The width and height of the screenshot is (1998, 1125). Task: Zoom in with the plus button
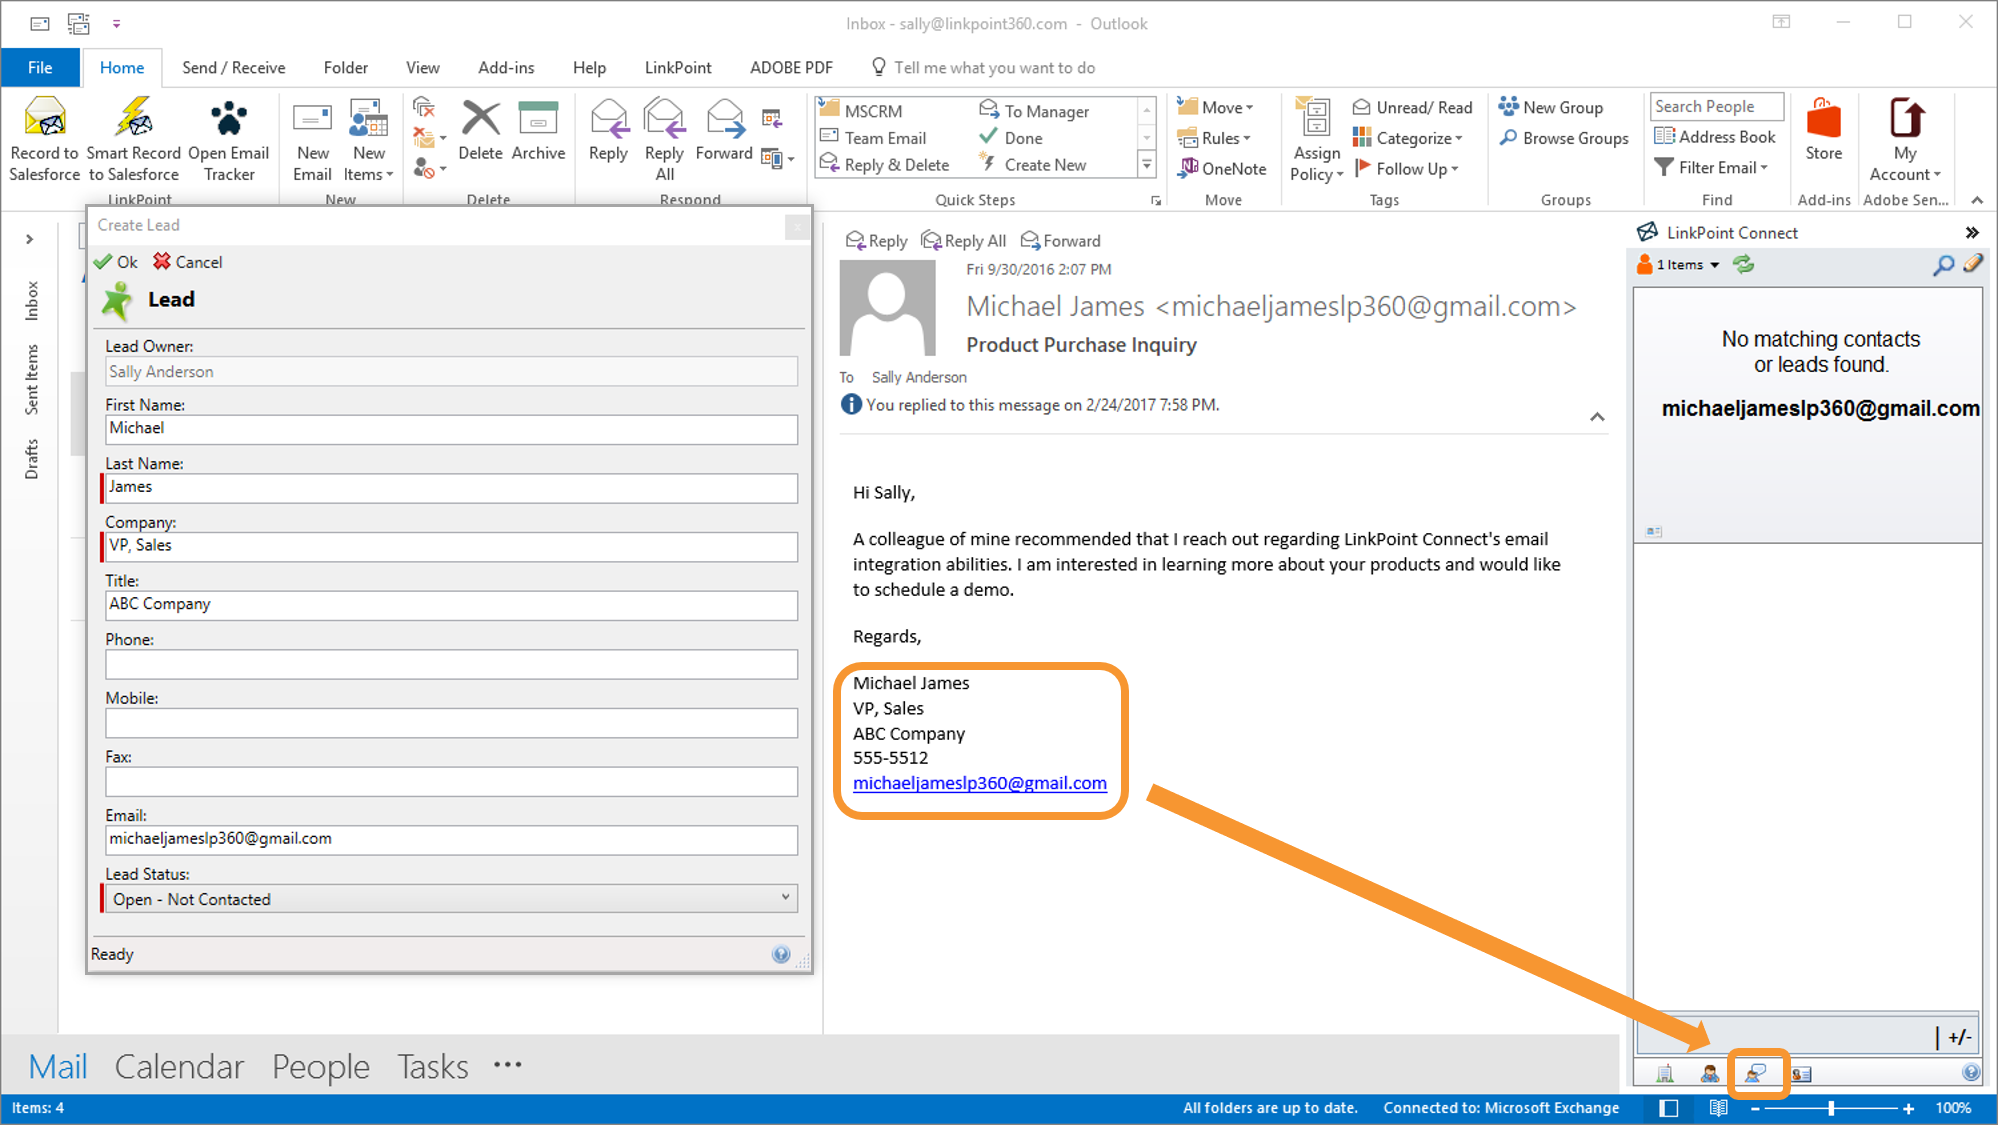click(1908, 1108)
